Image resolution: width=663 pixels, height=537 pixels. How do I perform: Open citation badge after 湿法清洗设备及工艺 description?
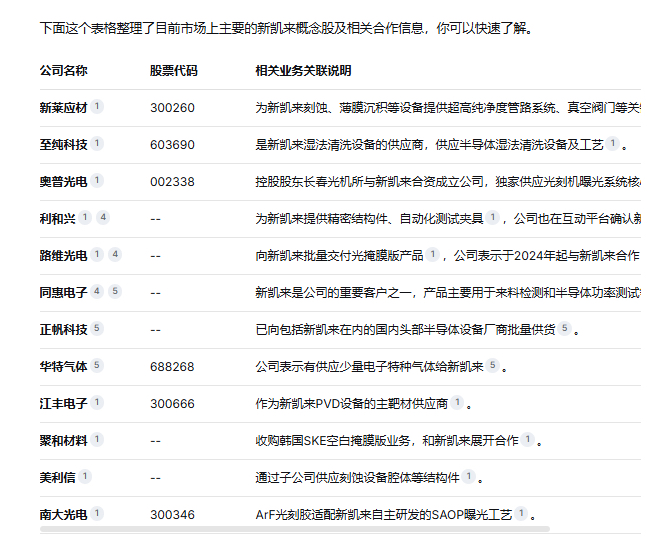click(x=613, y=144)
